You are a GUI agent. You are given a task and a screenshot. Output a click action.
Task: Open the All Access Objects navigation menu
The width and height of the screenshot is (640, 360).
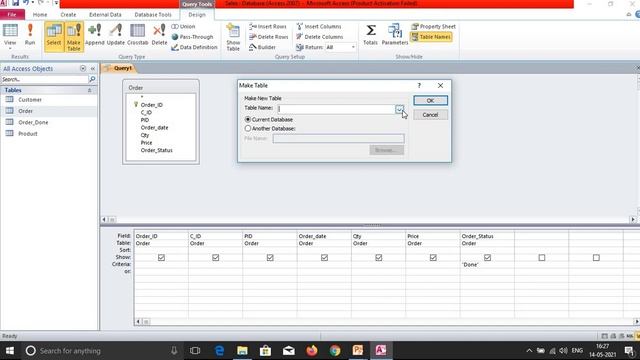[x=83, y=69]
